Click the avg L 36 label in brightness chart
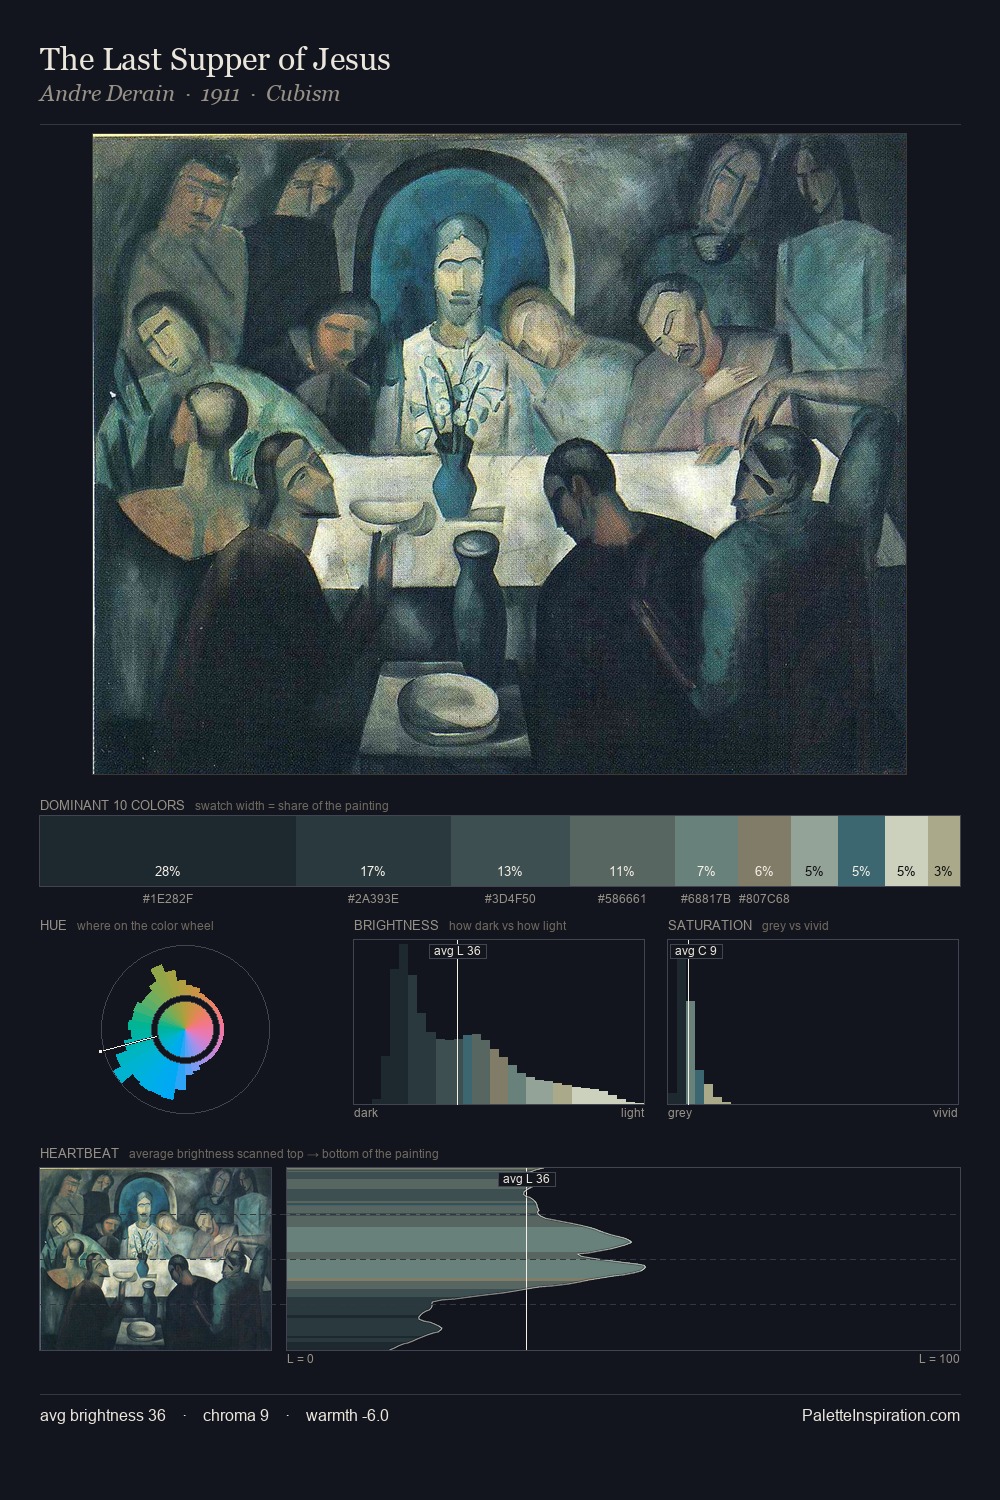 tap(457, 951)
